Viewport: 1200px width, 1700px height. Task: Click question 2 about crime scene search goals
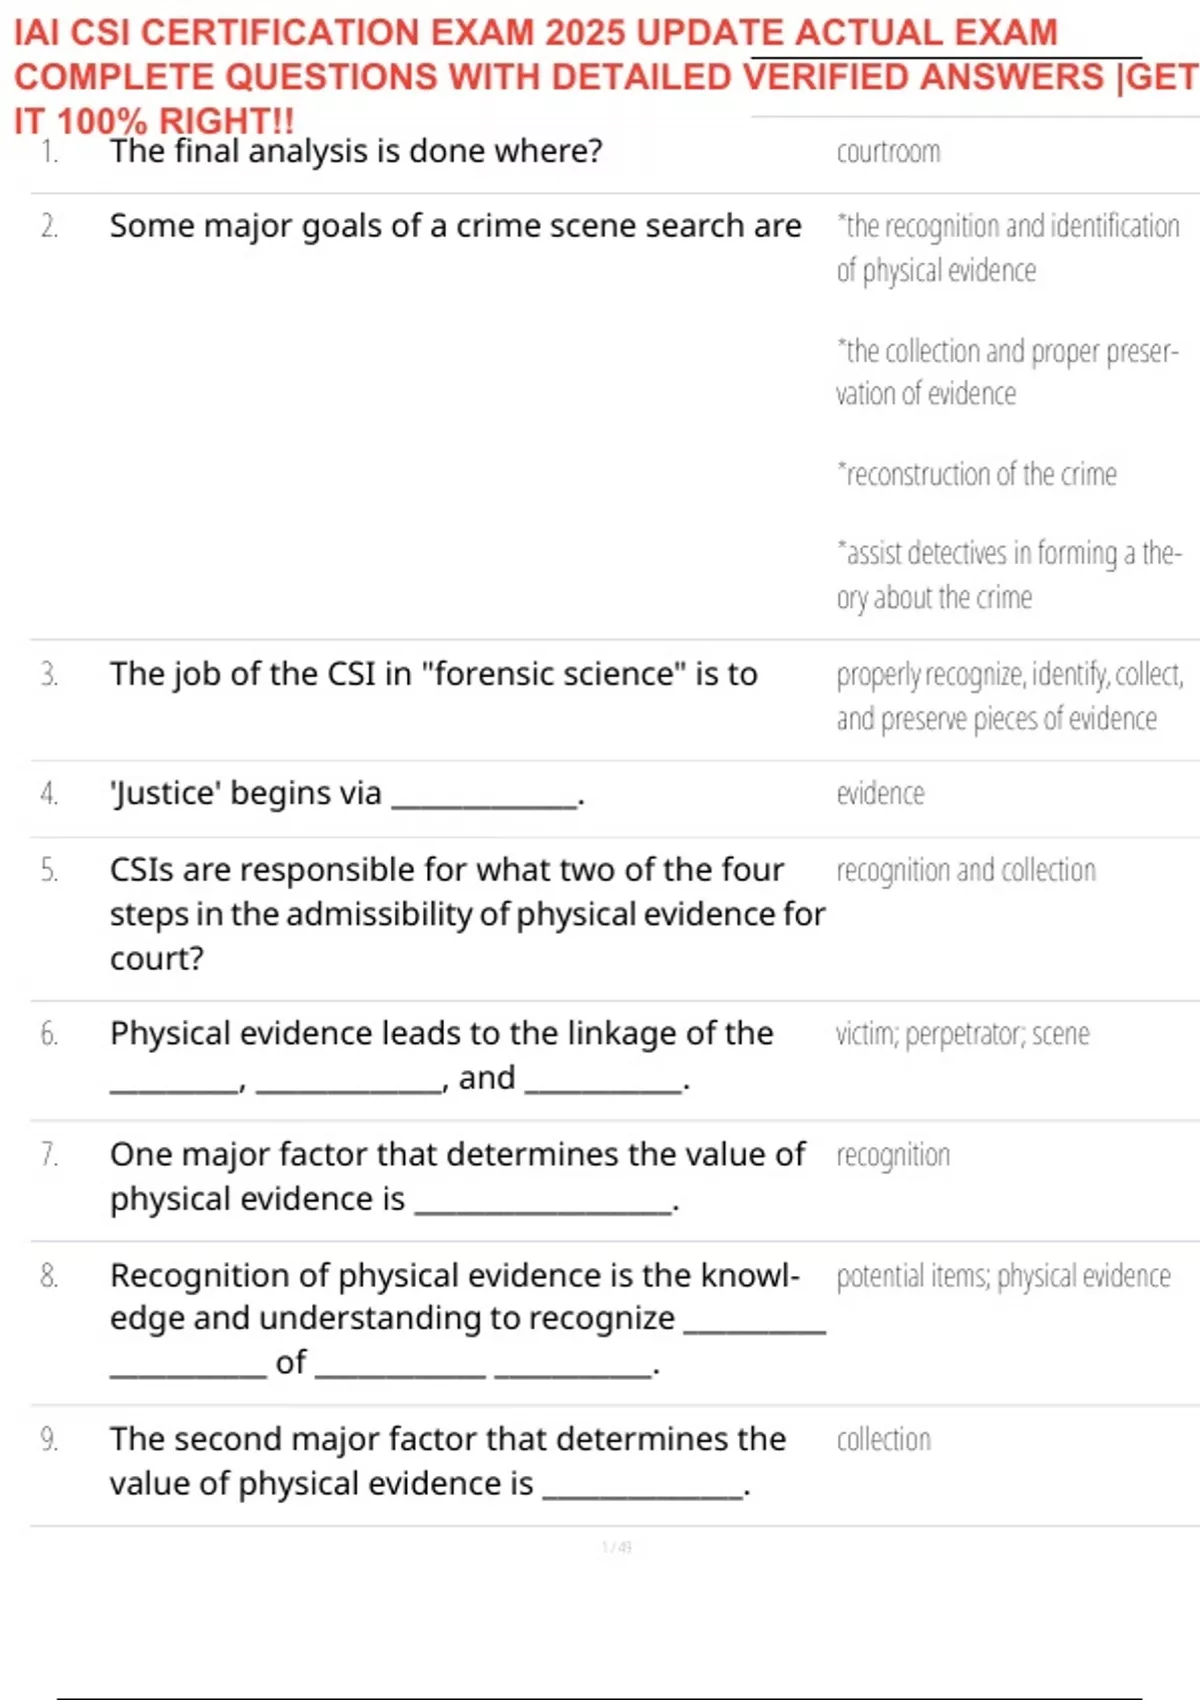pos(455,227)
